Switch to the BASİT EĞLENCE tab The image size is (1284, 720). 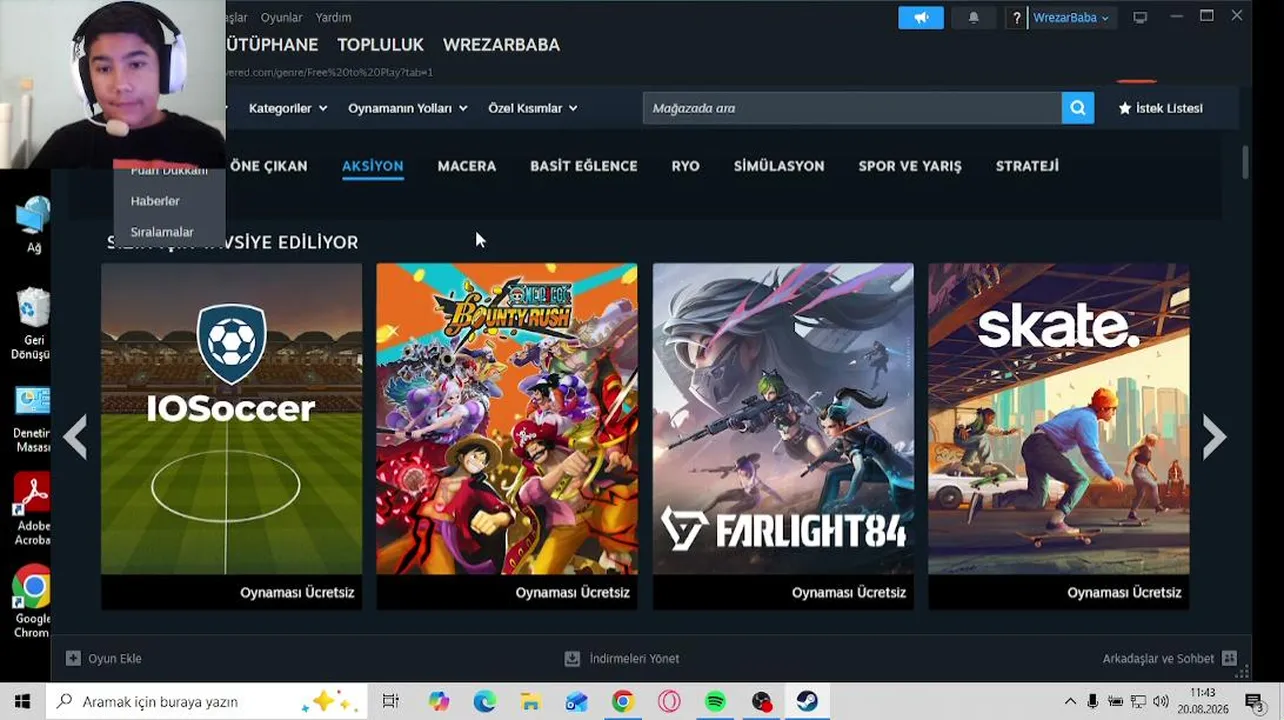(x=584, y=166)
